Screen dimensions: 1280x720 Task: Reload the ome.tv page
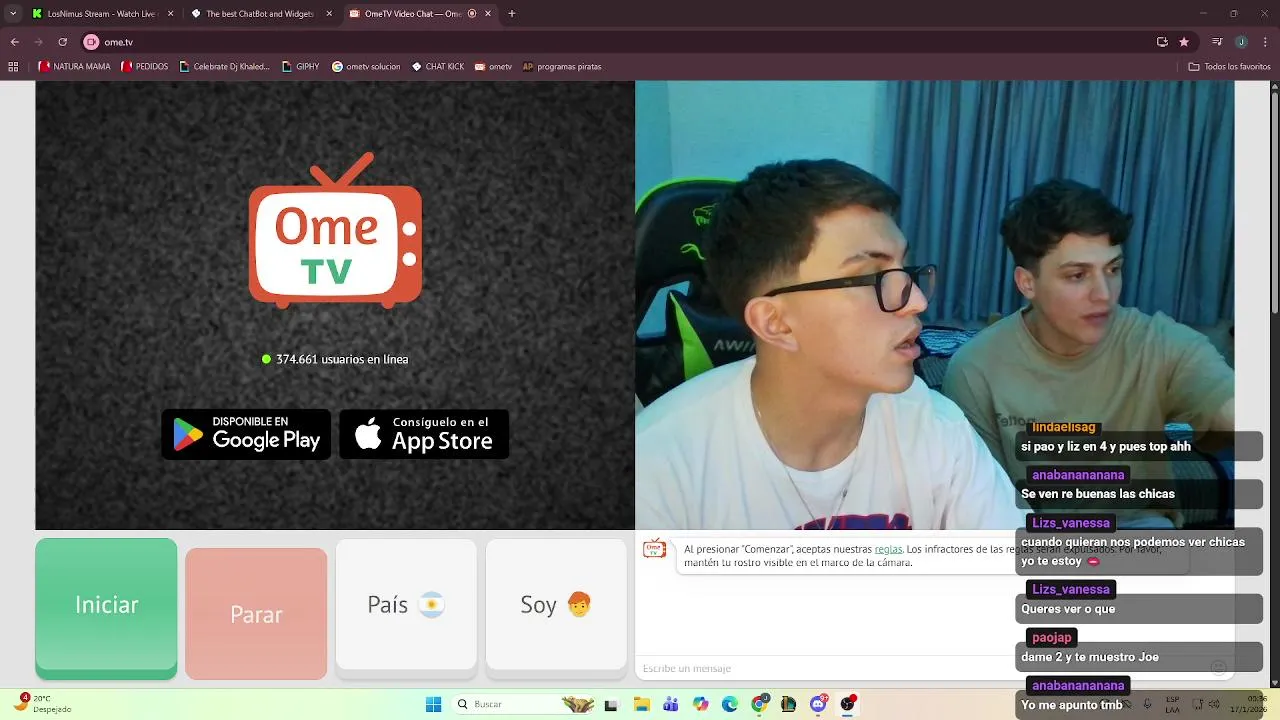pyautogui.click(x=62, y=42)
